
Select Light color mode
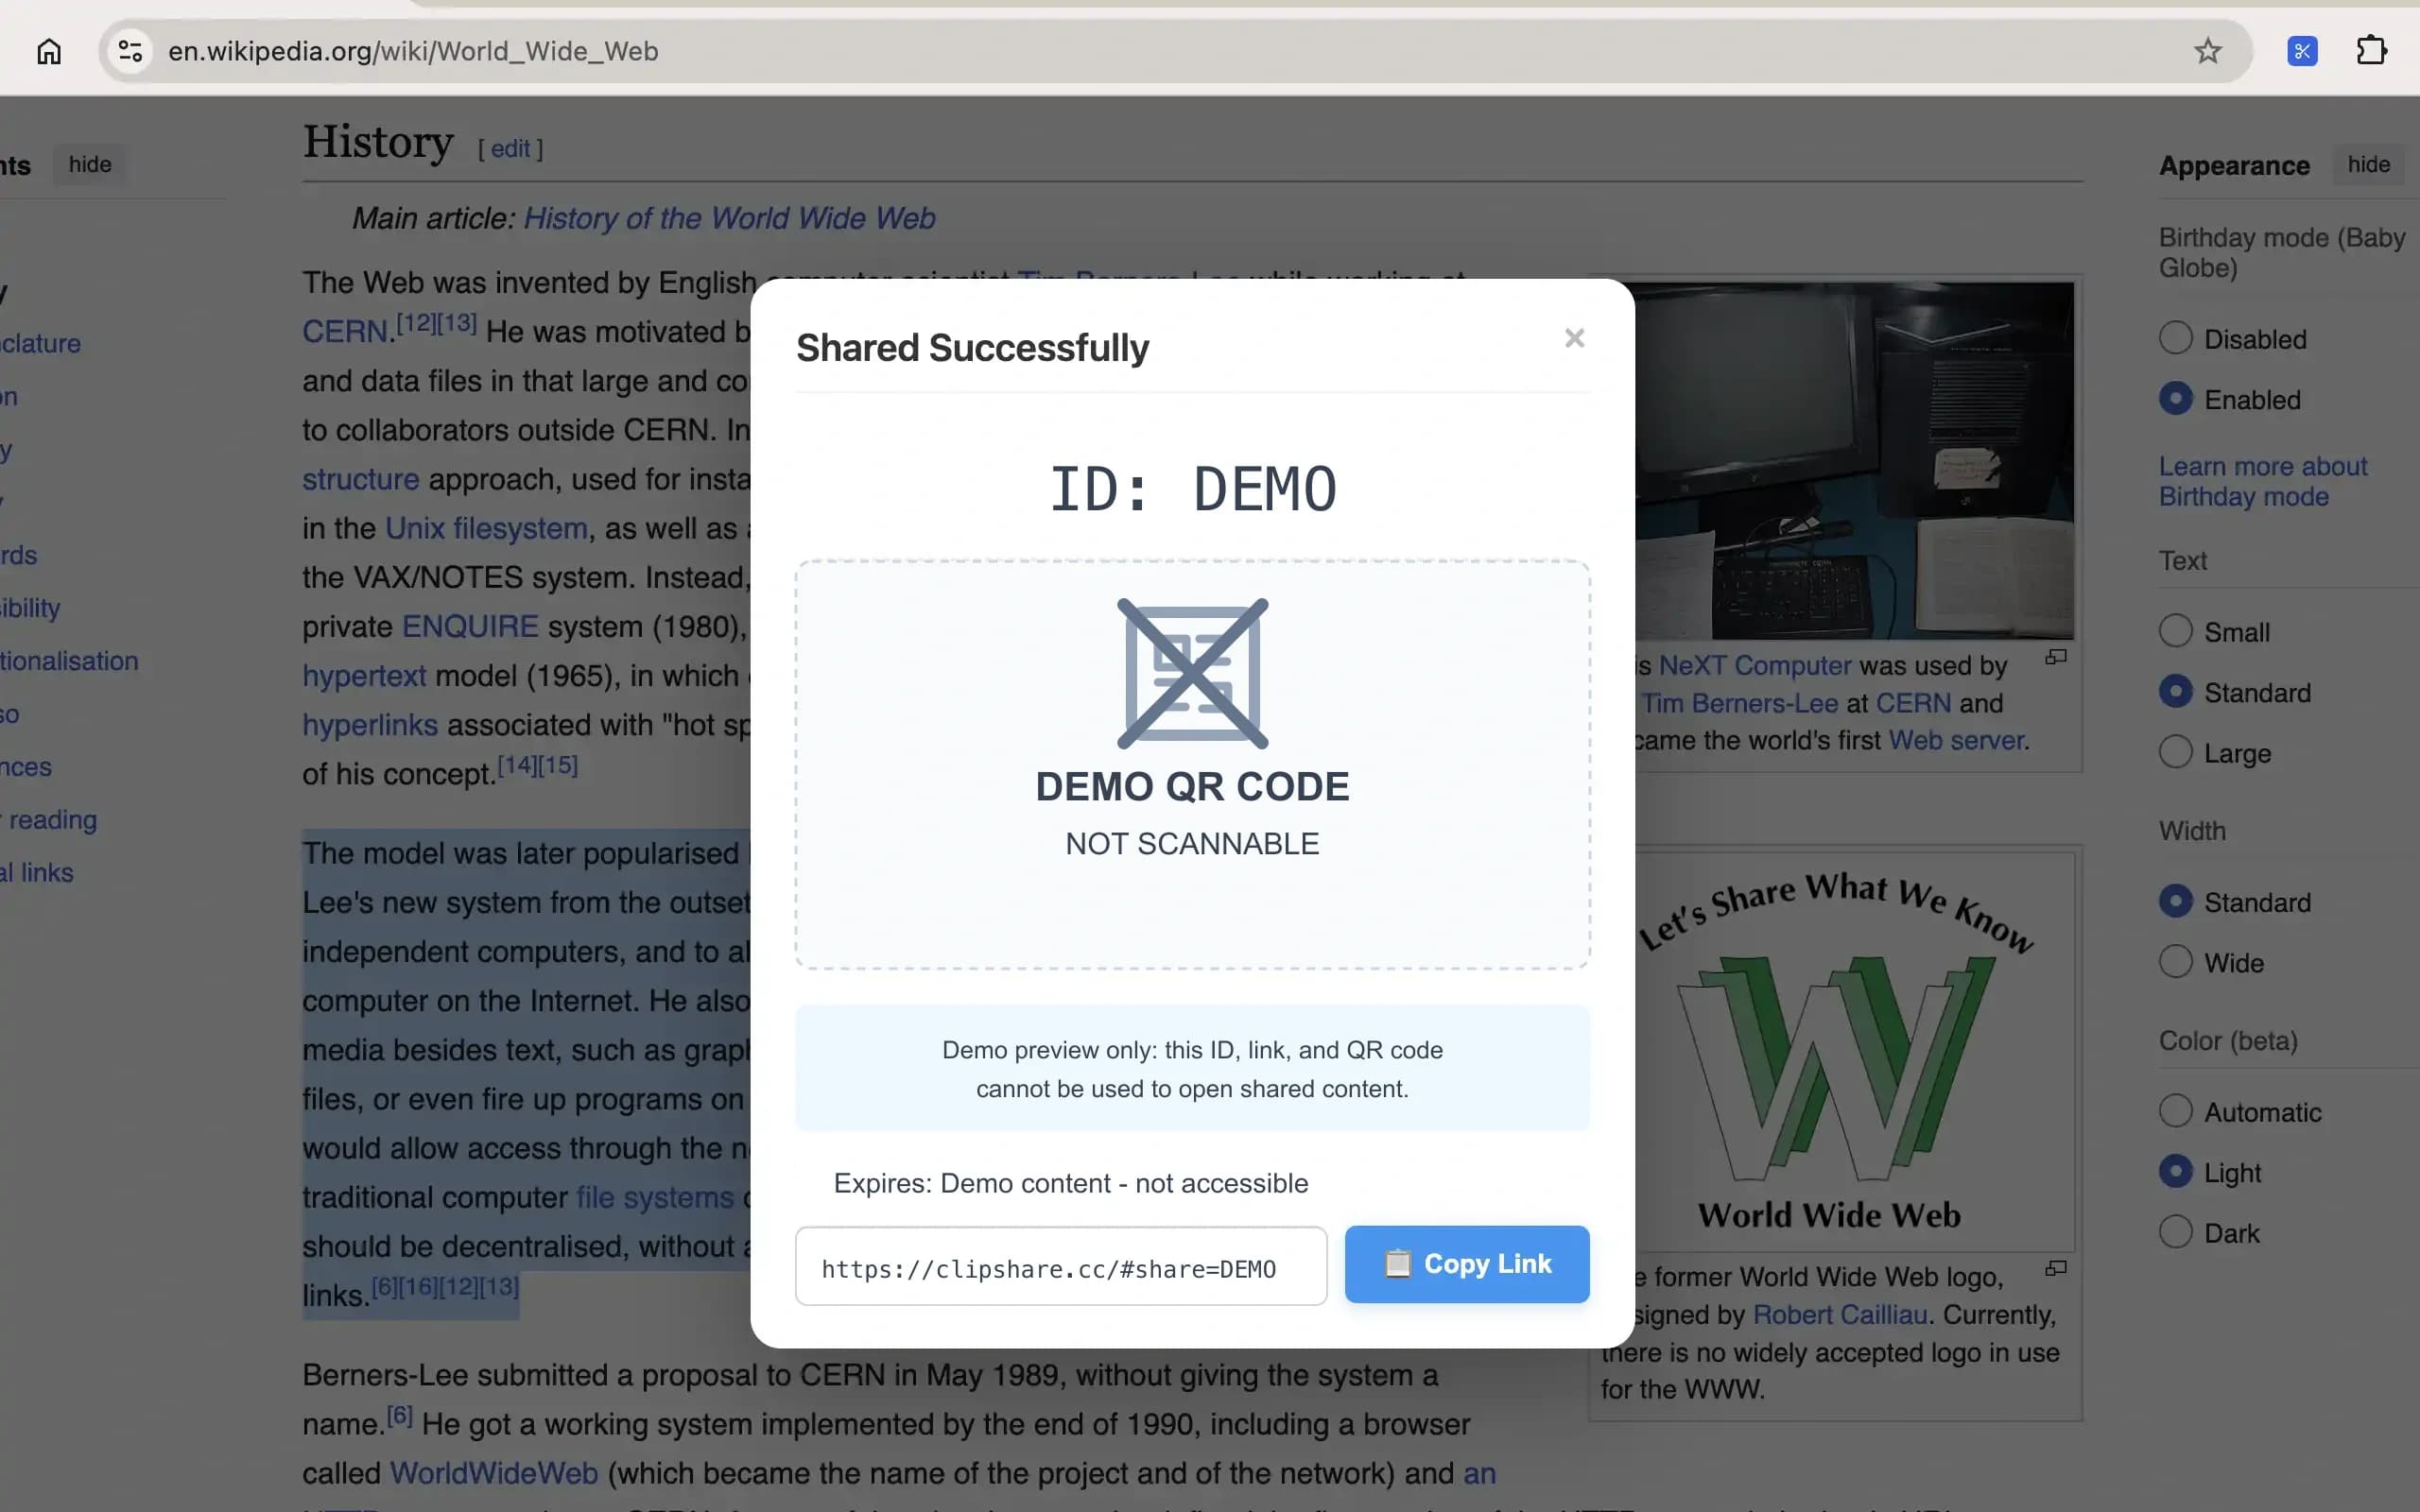pos(2175,1171)
